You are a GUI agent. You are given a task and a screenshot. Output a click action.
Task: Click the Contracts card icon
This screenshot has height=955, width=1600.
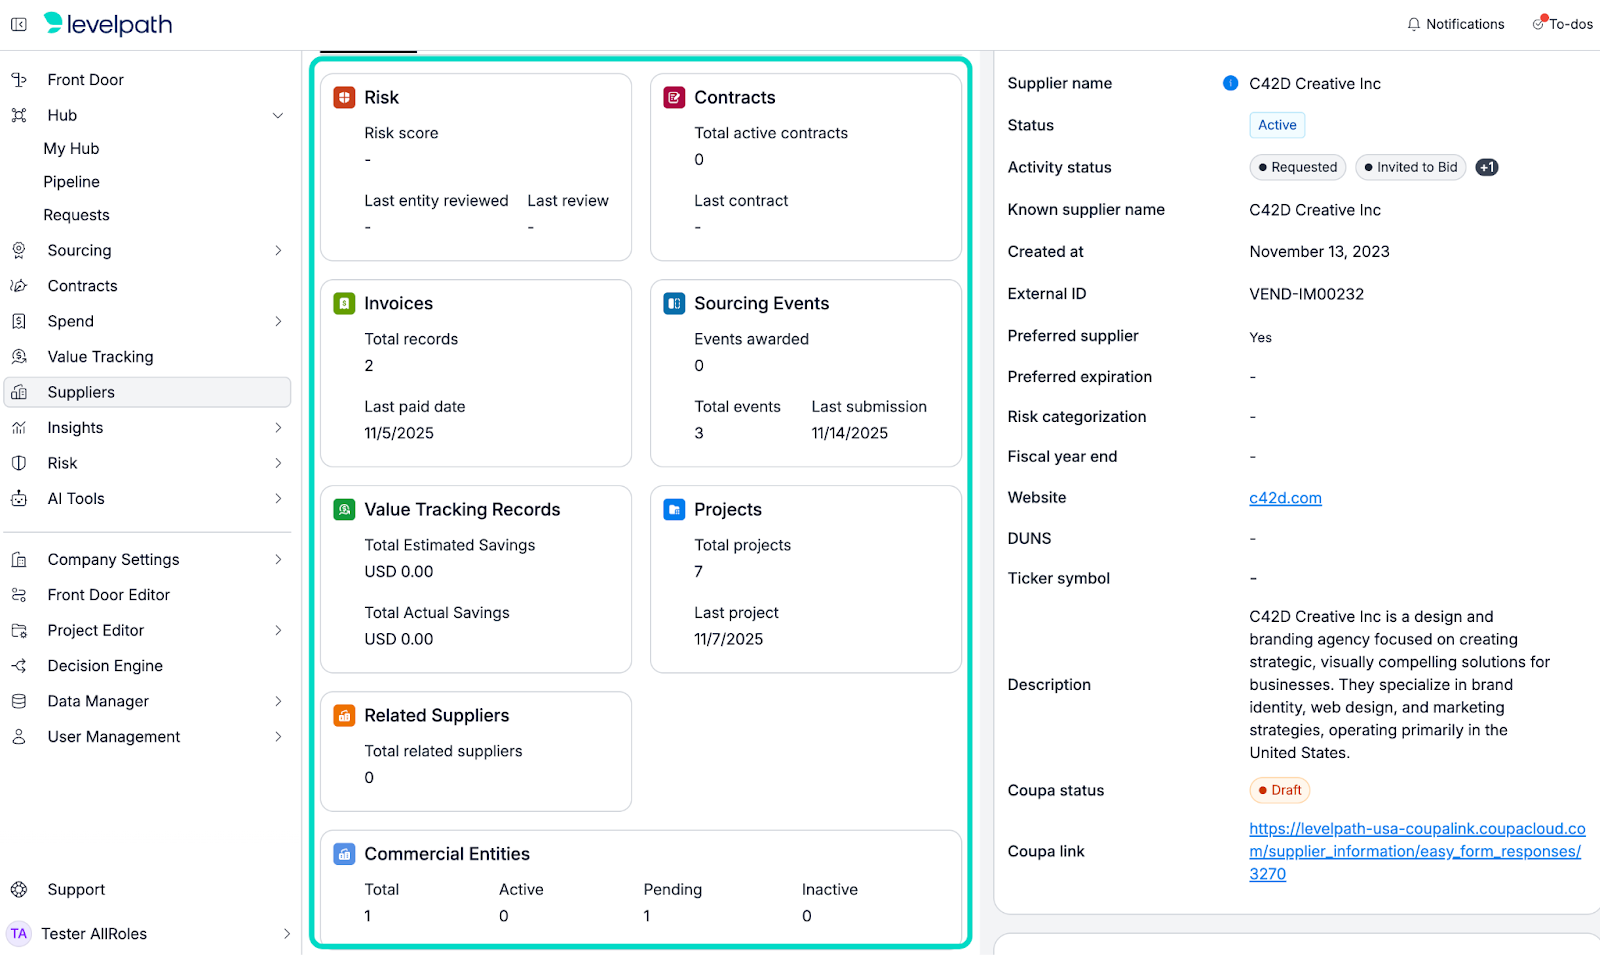pyautogui.click(x=674, y=97)
